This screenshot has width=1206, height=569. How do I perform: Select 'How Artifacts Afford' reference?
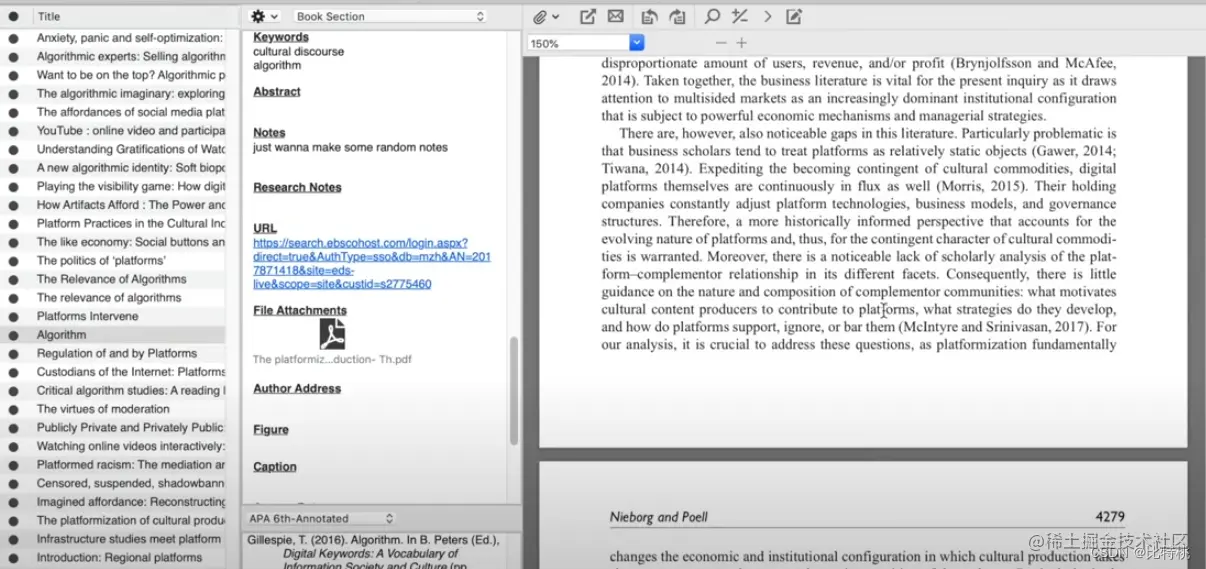pos(131,205)
